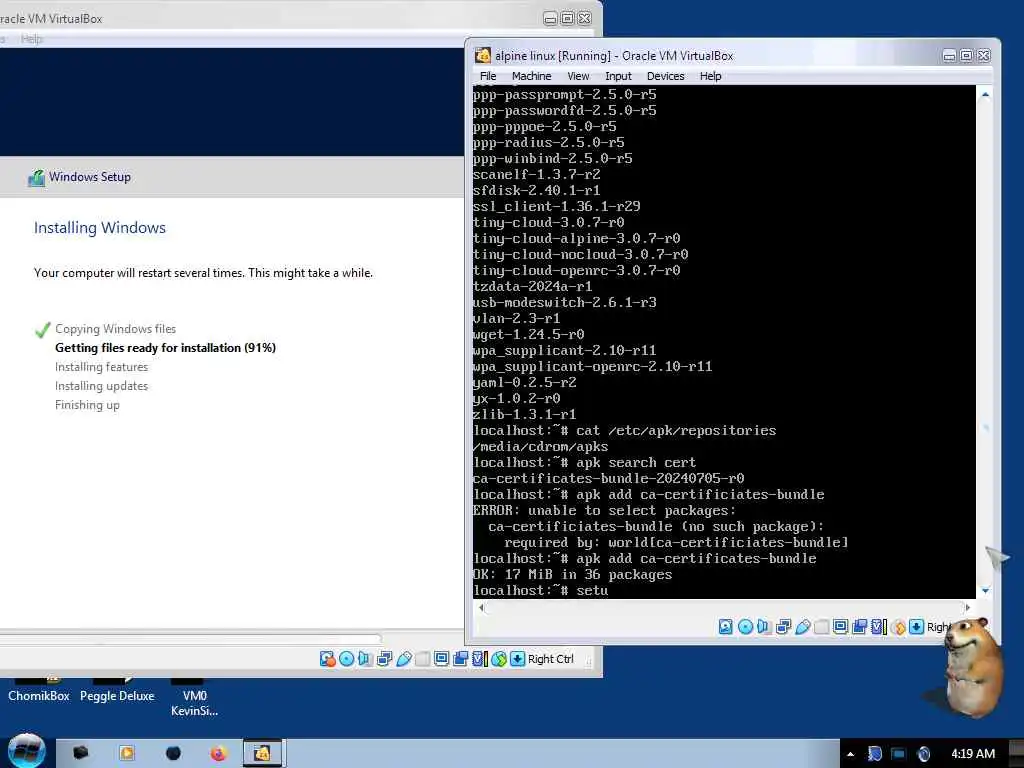The image size is (1024, 768).
Task: Click the alpine VM scrollbar down arrow
Action: (985, 590)
